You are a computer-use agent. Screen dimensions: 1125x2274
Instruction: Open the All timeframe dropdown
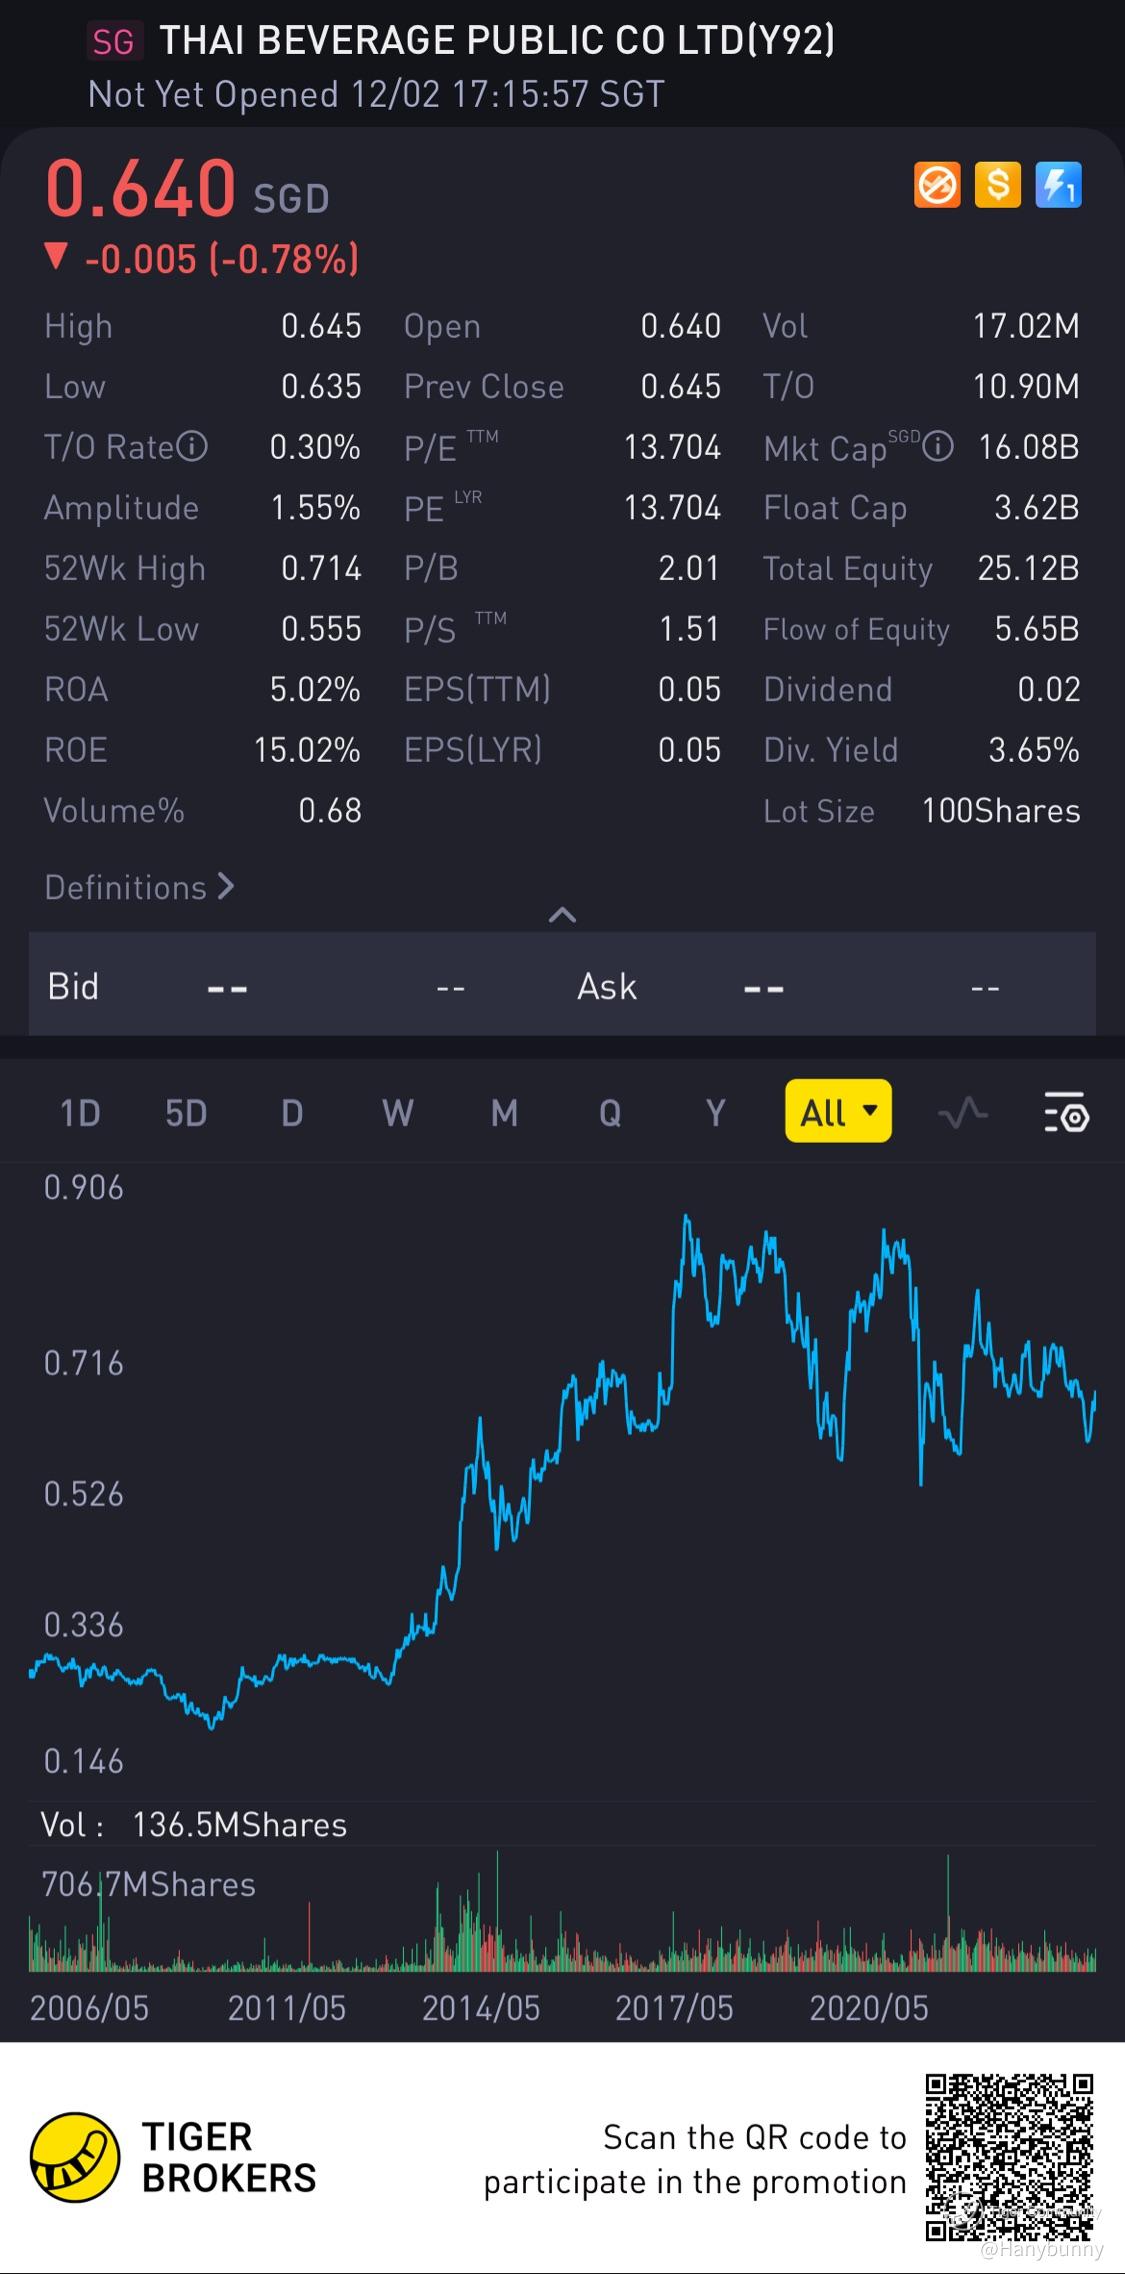pyautogui.click(x=838, y=1112)
